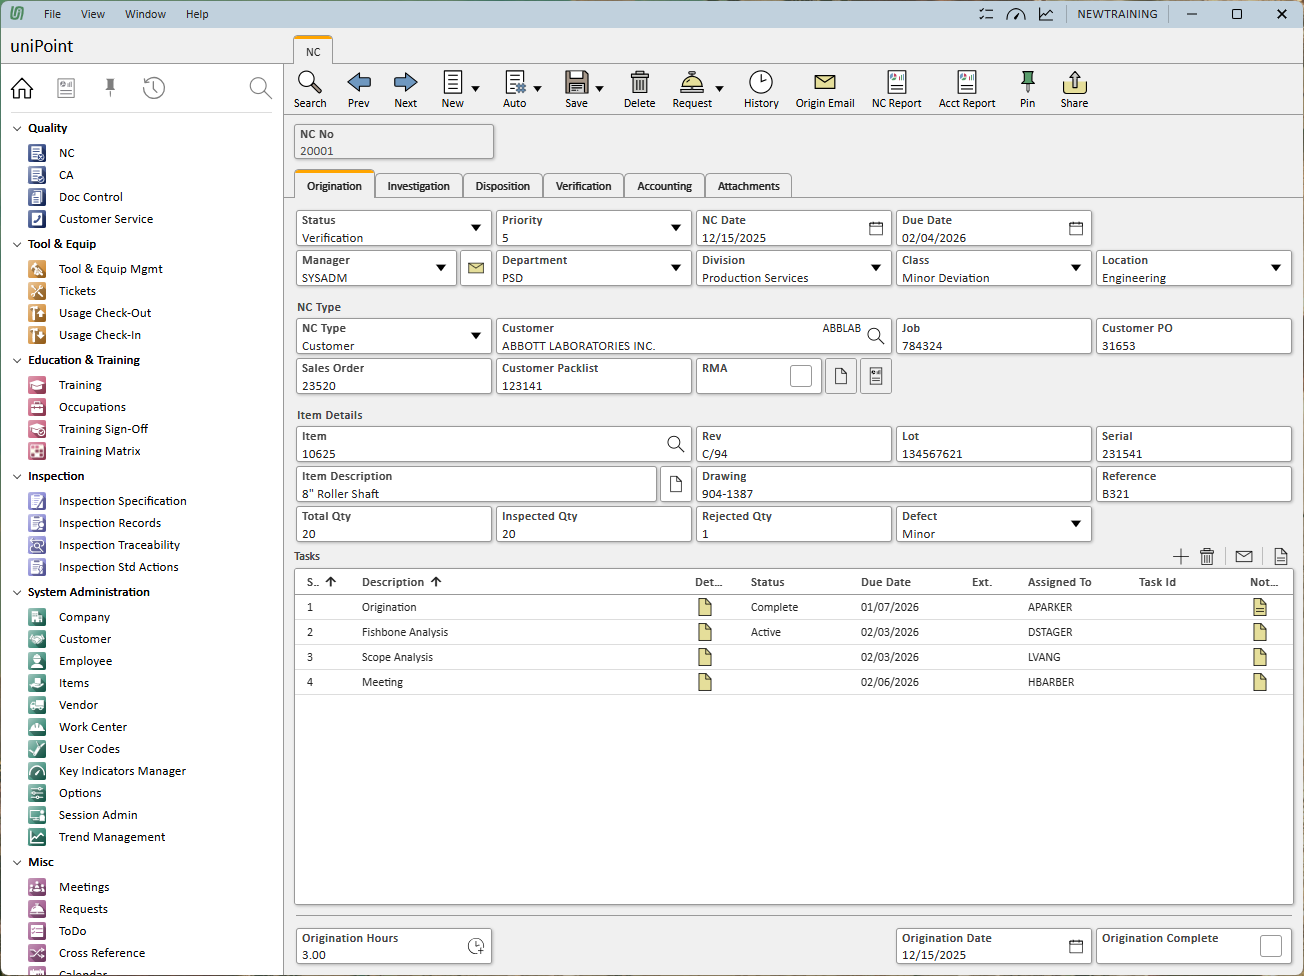Collapse the System Administration section
The image size is (1304, 976).
point(17,592)
